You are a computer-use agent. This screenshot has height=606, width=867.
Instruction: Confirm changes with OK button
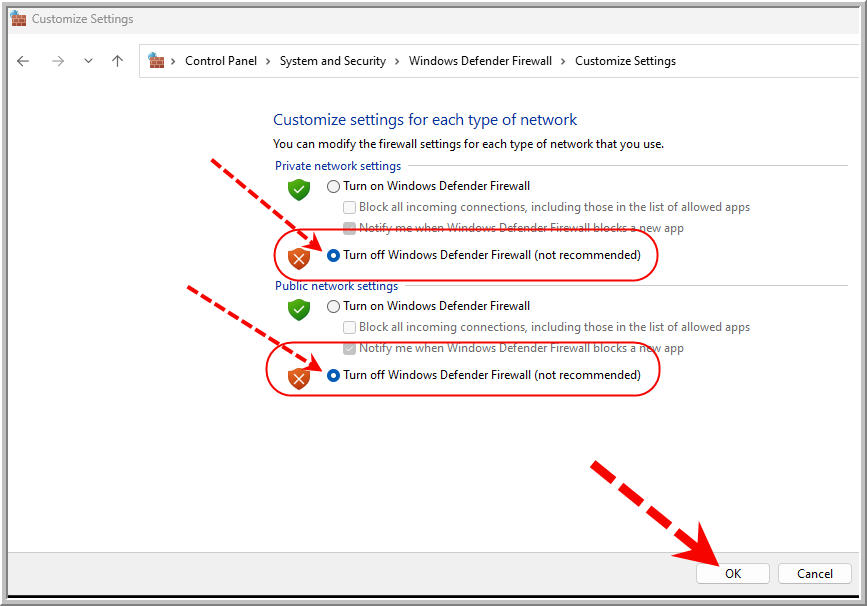(x=733, y=573)
